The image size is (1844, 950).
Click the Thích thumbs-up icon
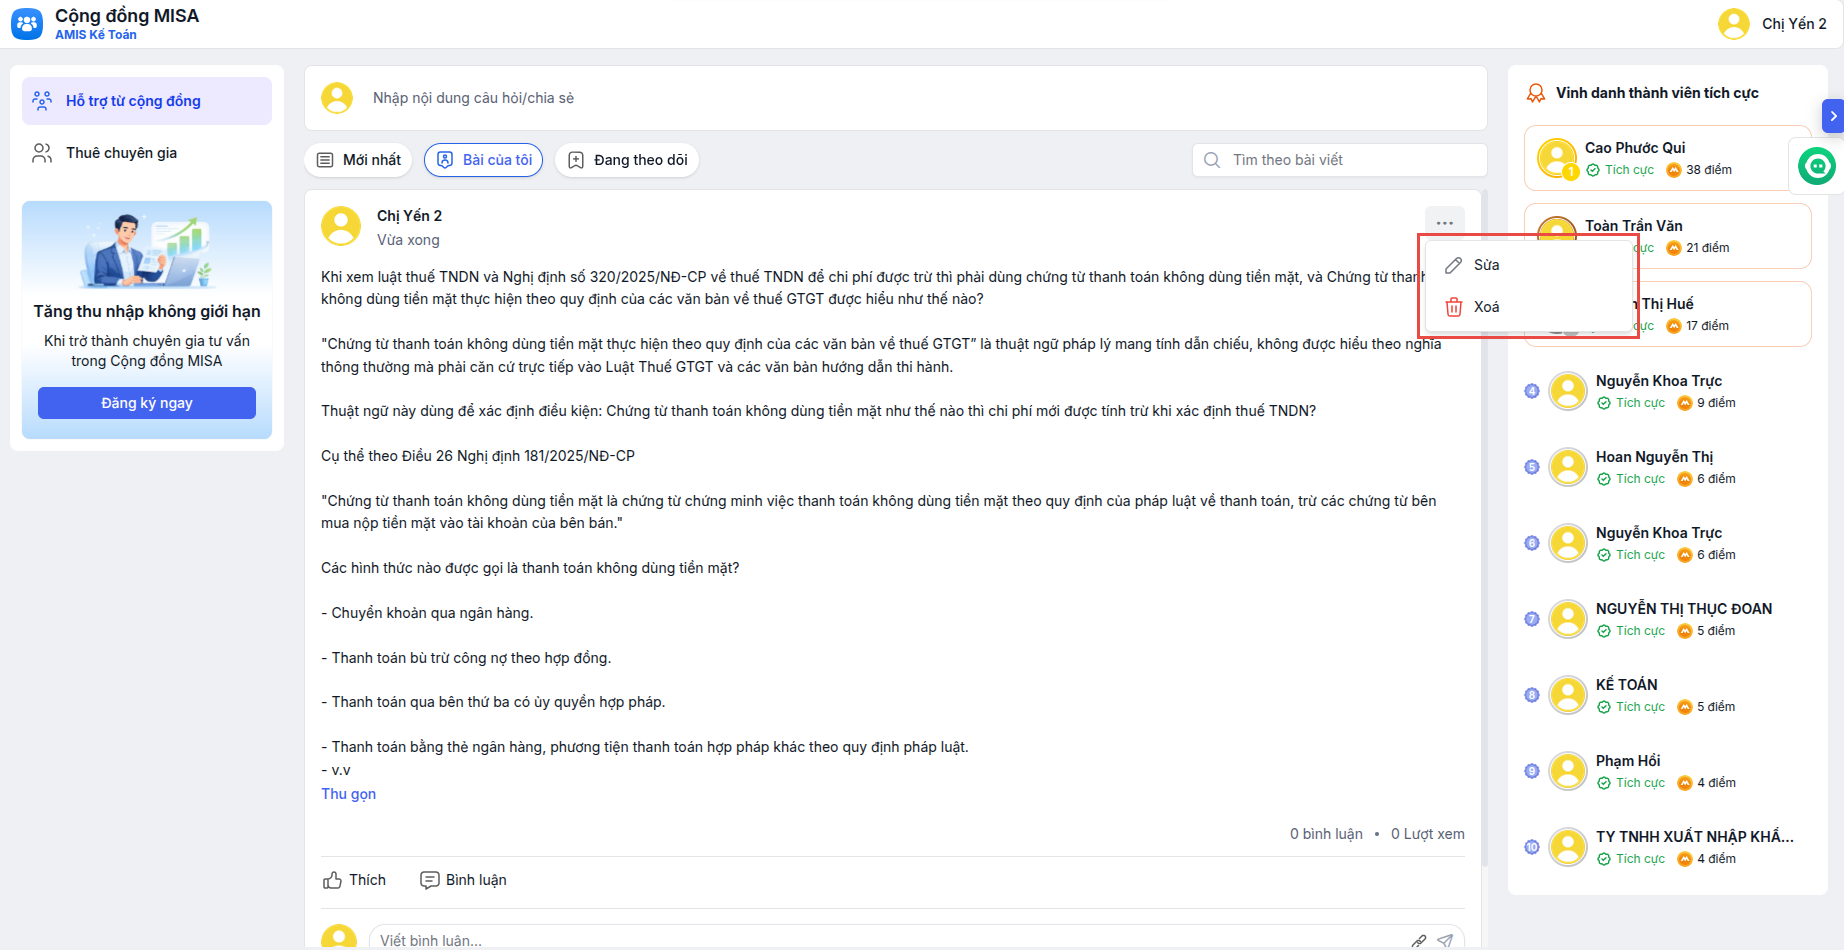(x=333, y=880)
